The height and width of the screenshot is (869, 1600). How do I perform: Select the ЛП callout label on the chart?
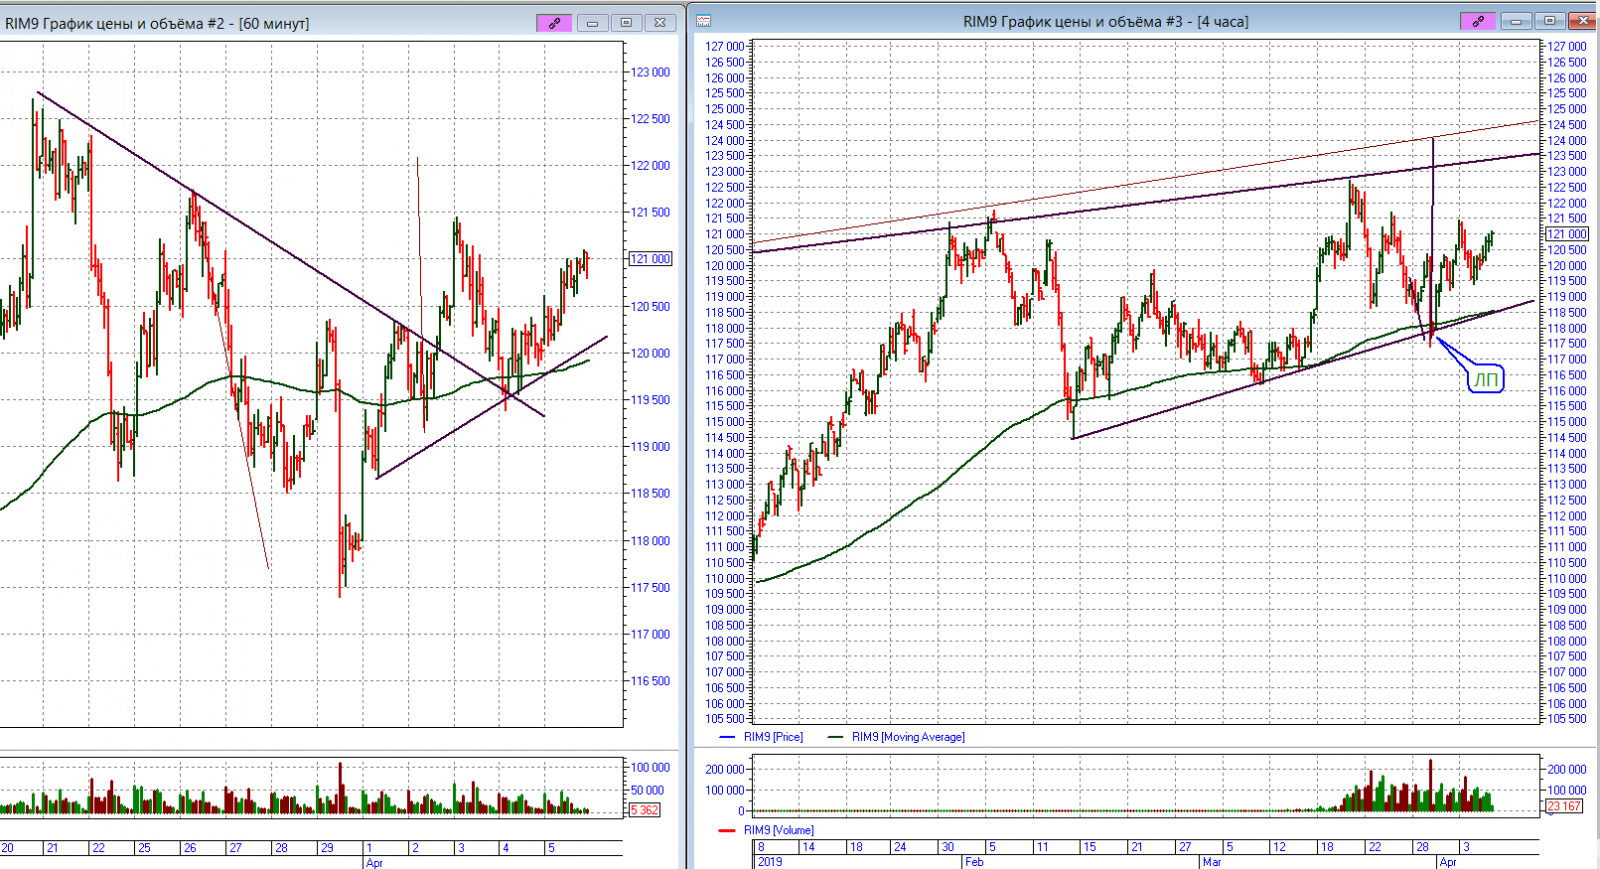[x=1486, y=379]
